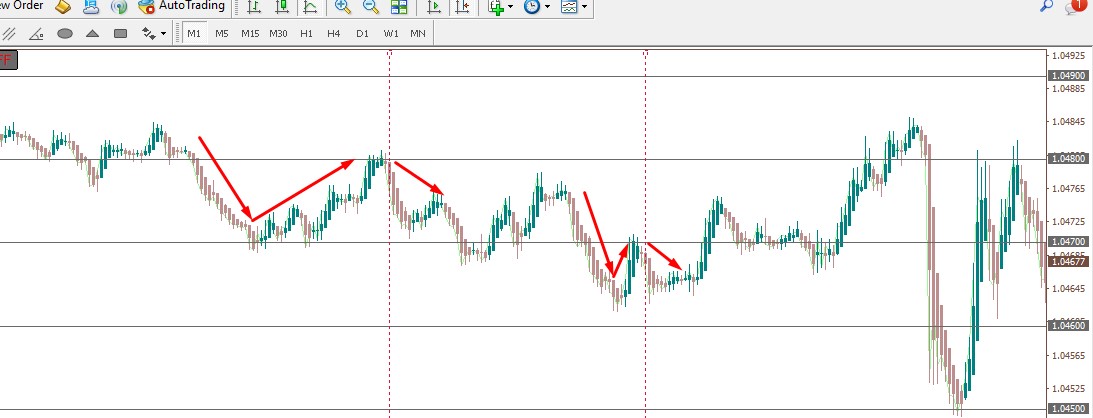
Task: Open the cloud hosting icon in toolbar
Action: tap(91, 7)
